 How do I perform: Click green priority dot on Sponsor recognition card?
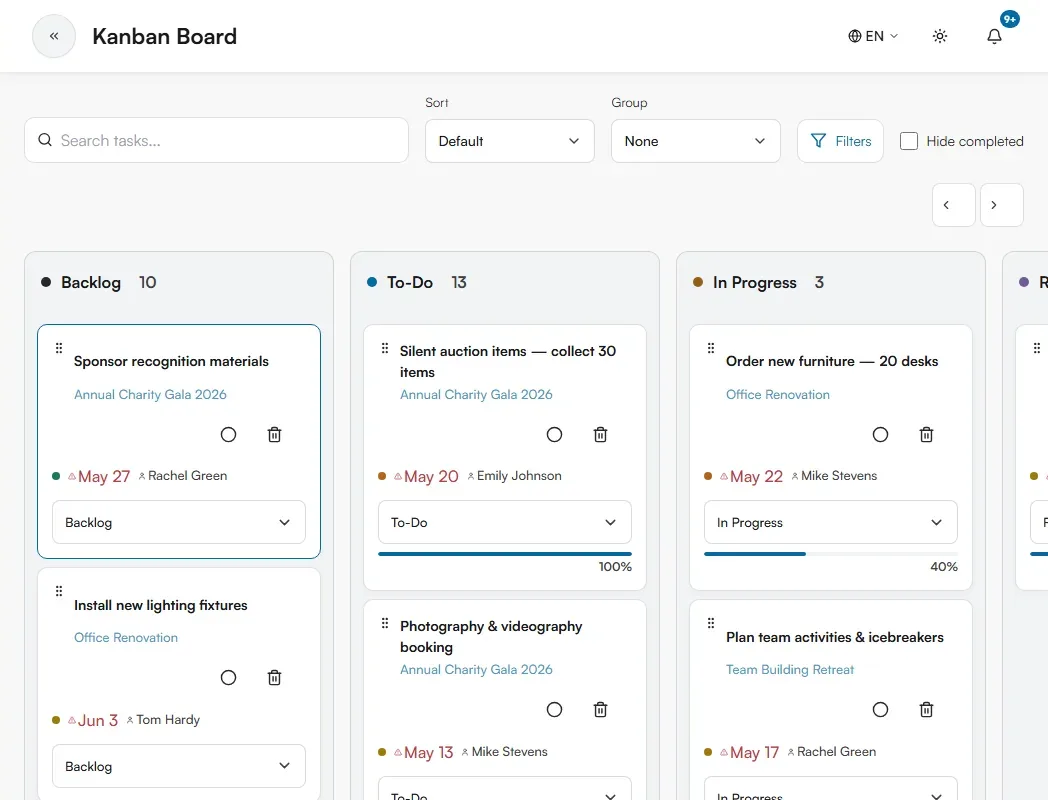pos(56,476)
